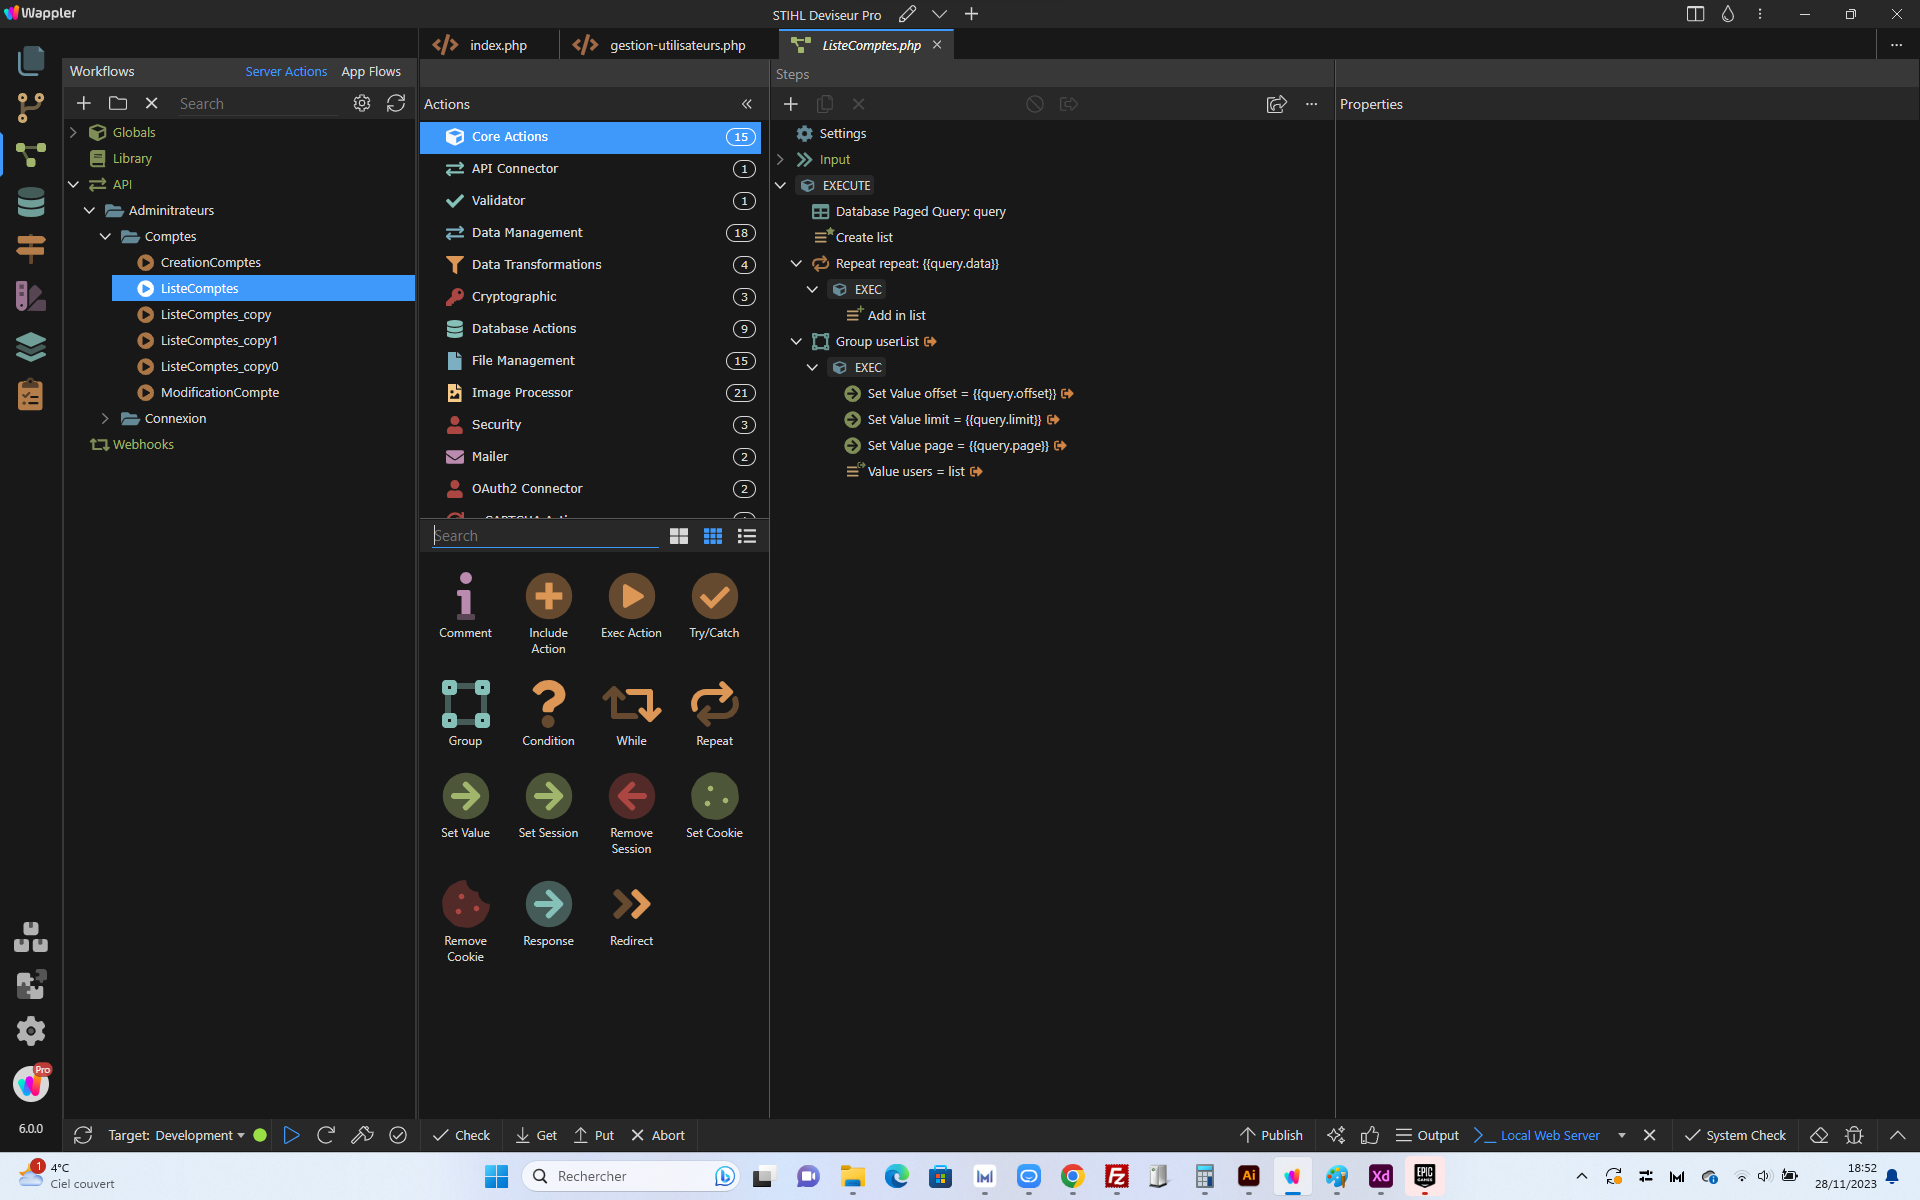Open the gestion-utilisateurs.php tab
The width and height of the screenshot is (1920, 1200).
click(661, 45)
